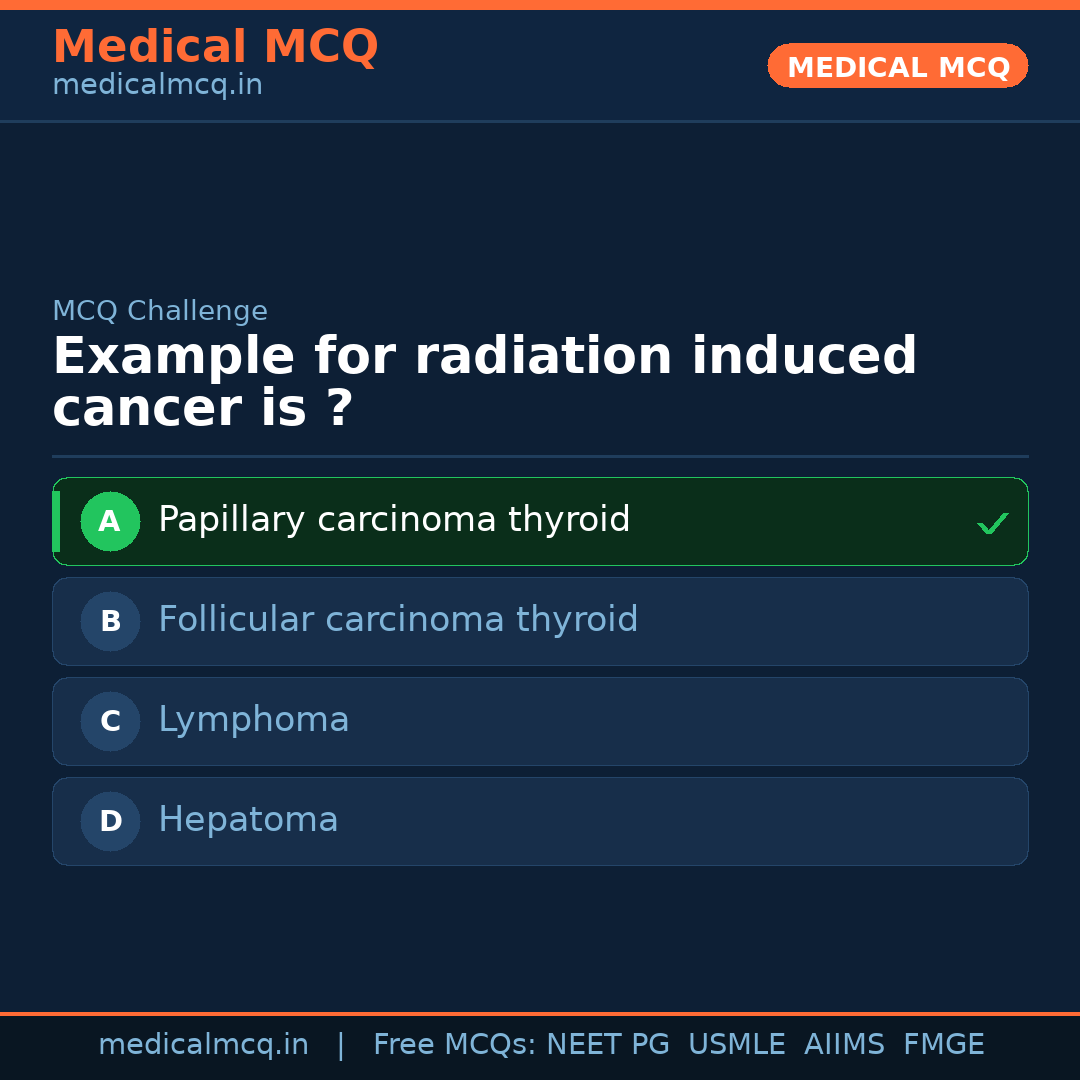Click USMLE in footer

[736, 1045]
